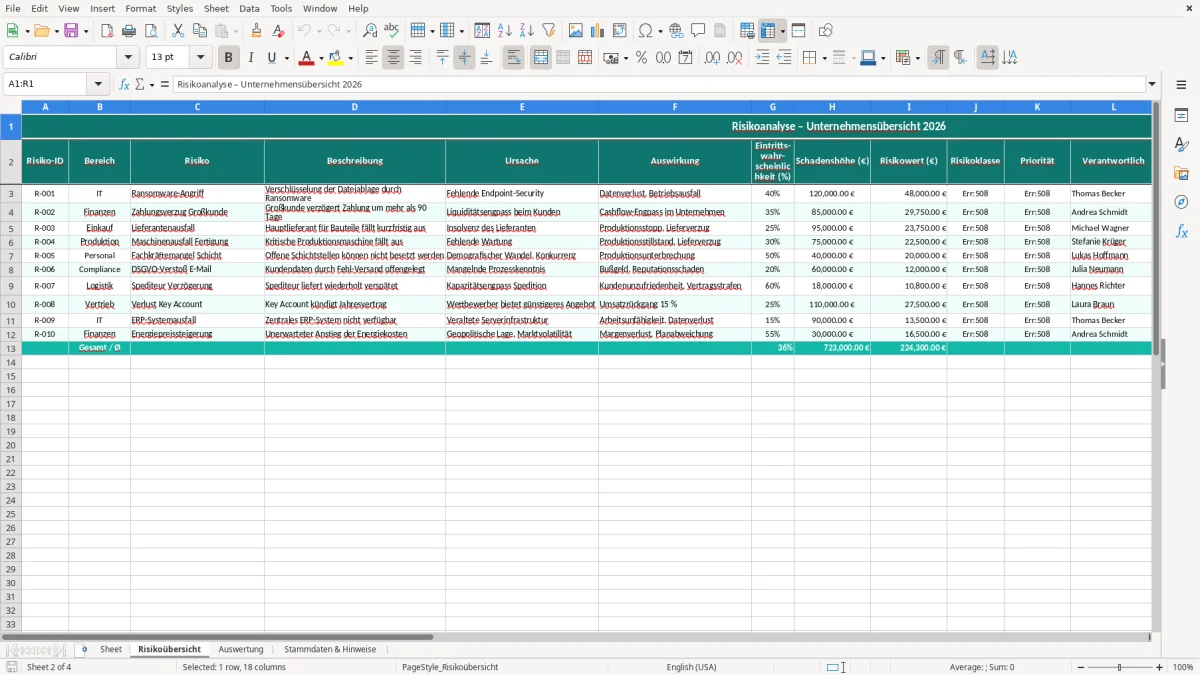
Task: Toggle Bold formatting
Action: coord(229,58)
